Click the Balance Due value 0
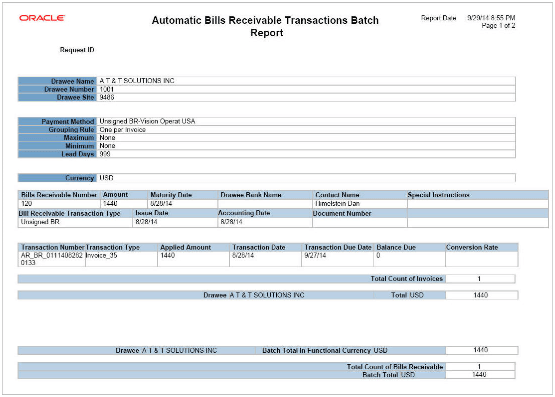The width and height of the screenshot is (555, 397). tap(378, 255)
